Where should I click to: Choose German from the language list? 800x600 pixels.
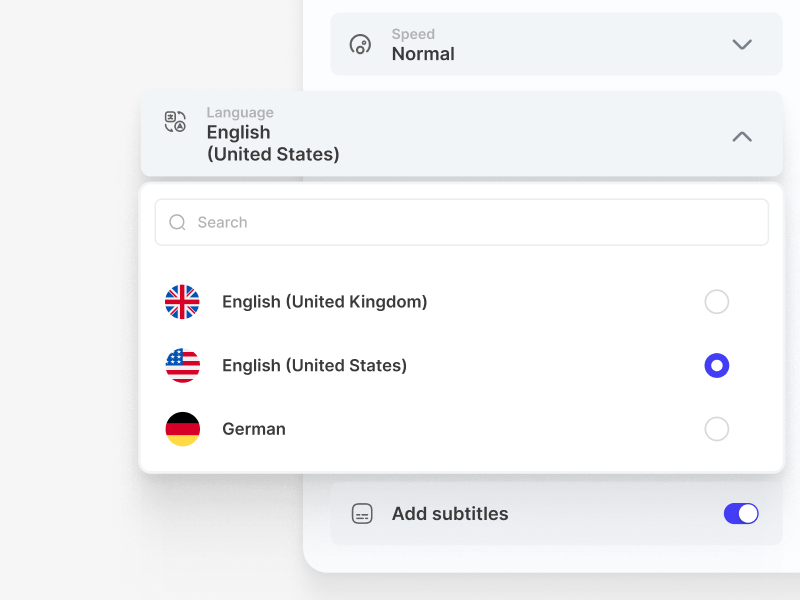click(253, 428)
